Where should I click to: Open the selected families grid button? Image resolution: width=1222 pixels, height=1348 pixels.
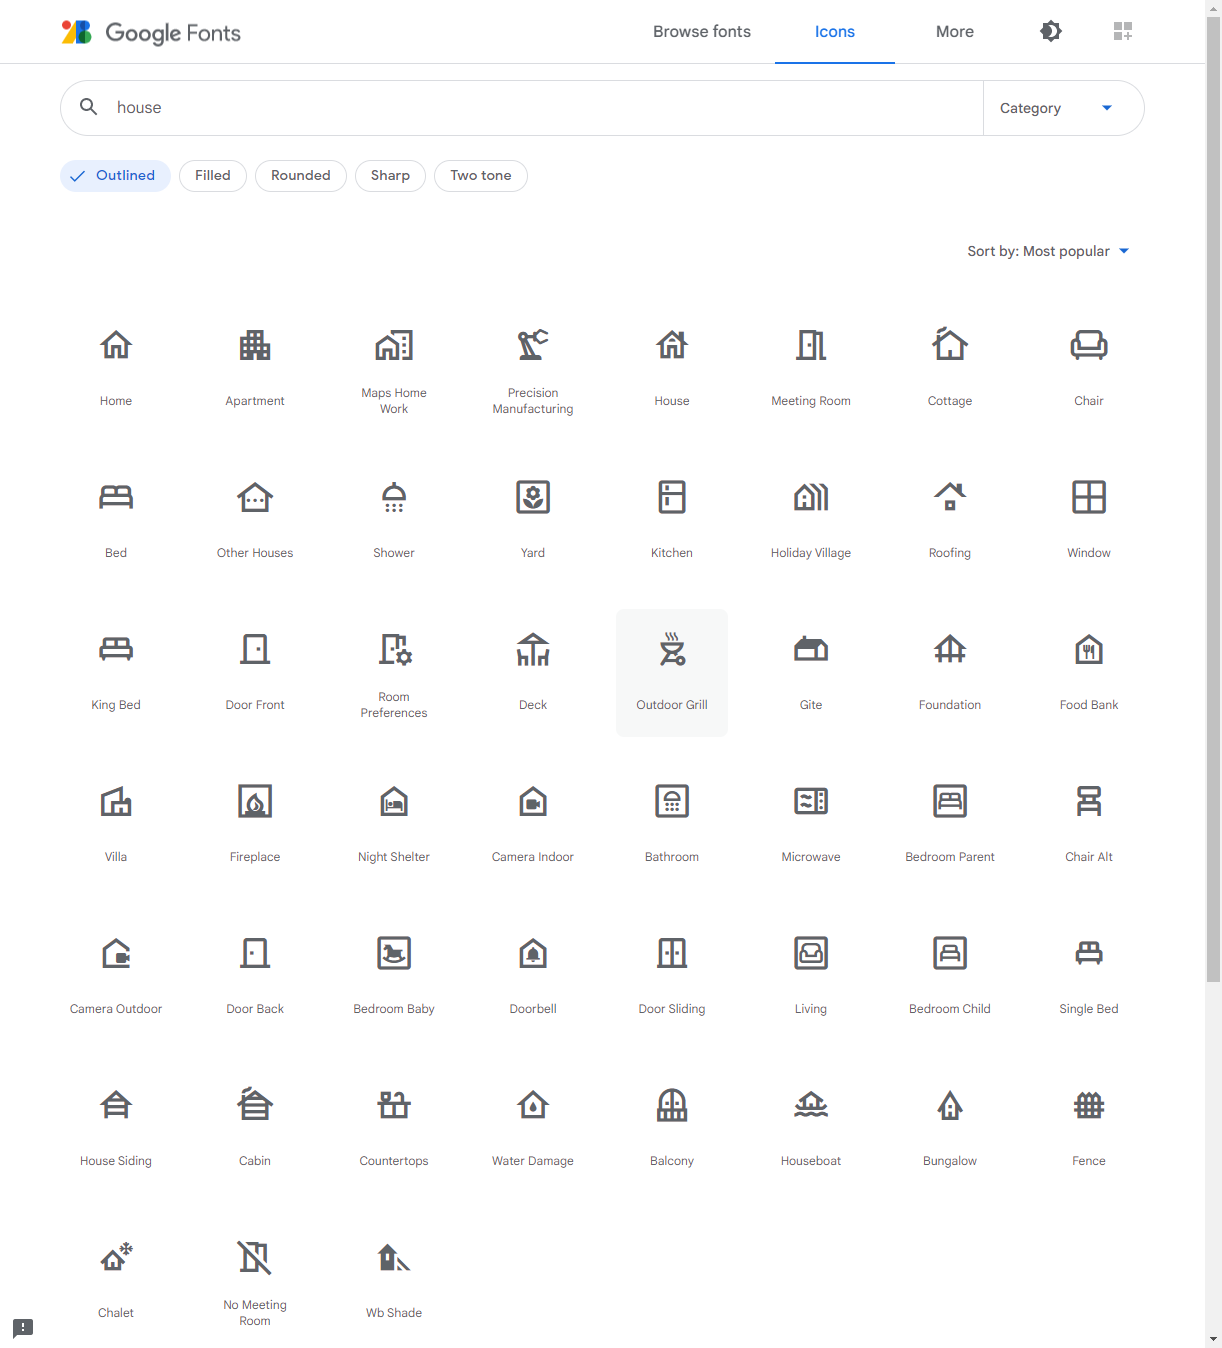(1123, 32)
